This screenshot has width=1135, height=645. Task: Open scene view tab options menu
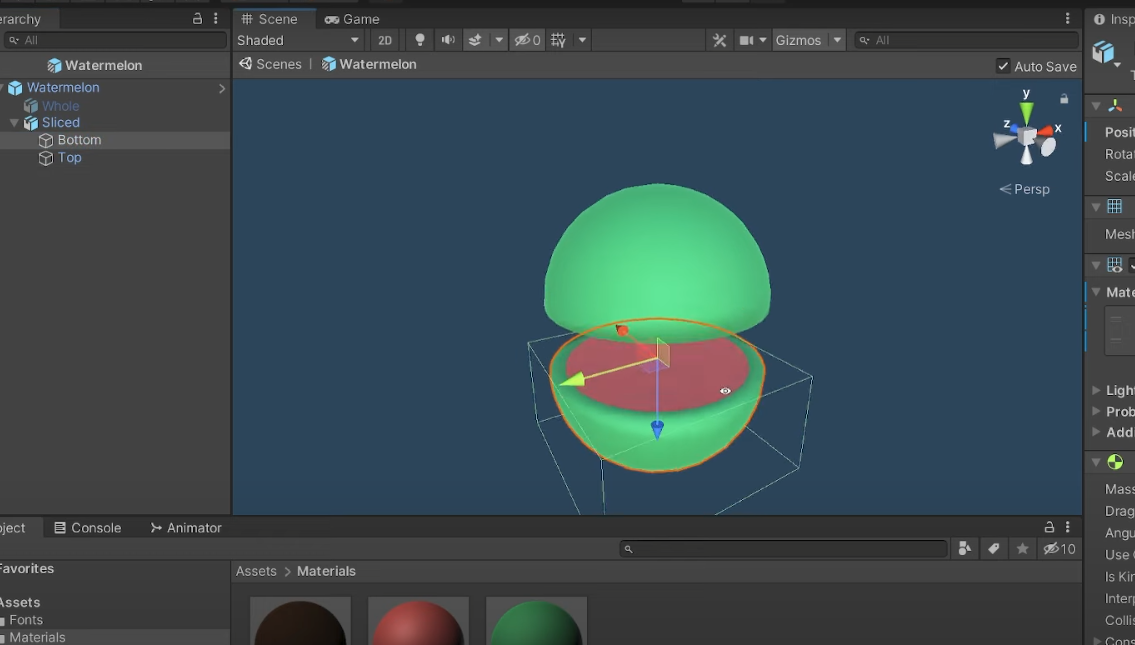pyautogui.click(x=1067, y=18)
